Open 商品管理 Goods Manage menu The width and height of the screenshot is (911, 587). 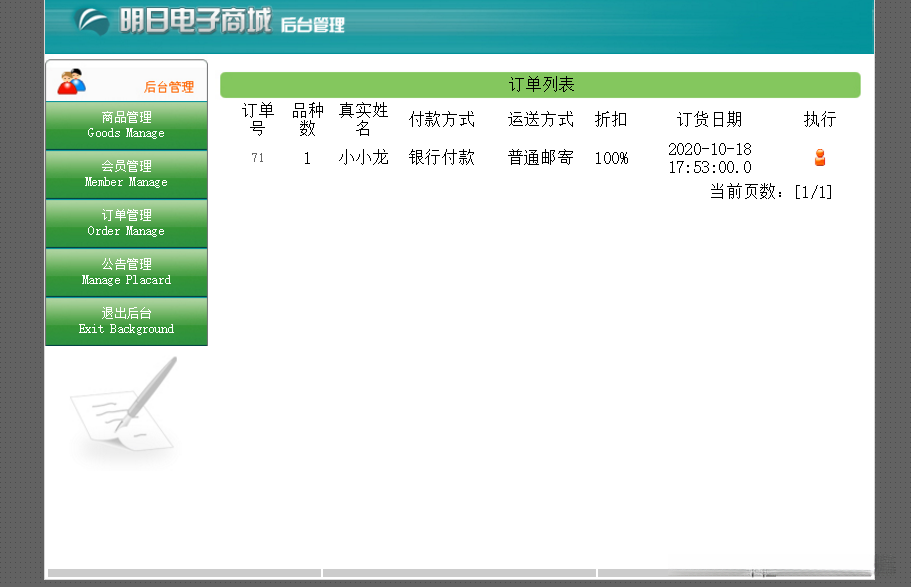coord(126,125)
